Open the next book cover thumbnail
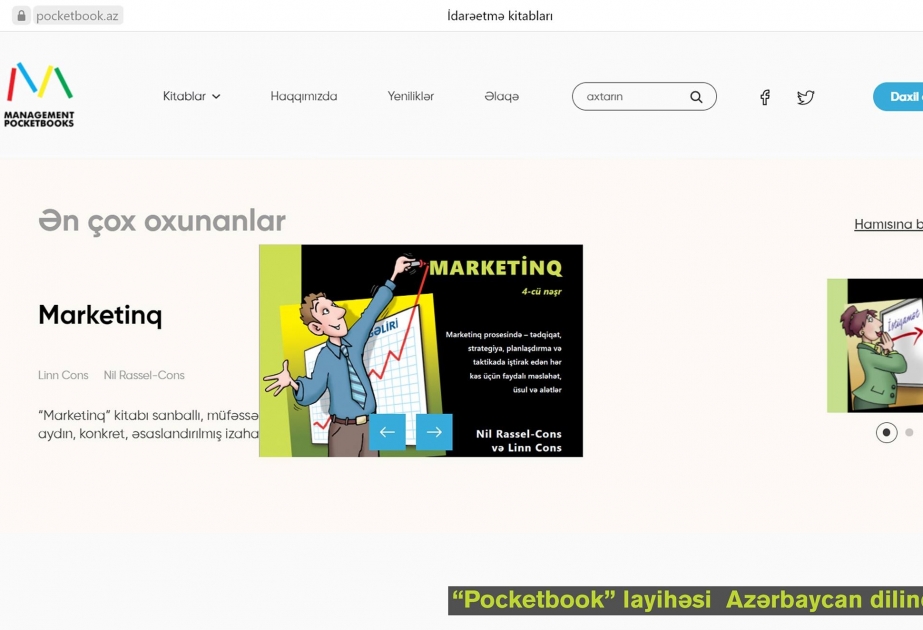This screenshot has height=630, width=923. [x=875, y=346]
